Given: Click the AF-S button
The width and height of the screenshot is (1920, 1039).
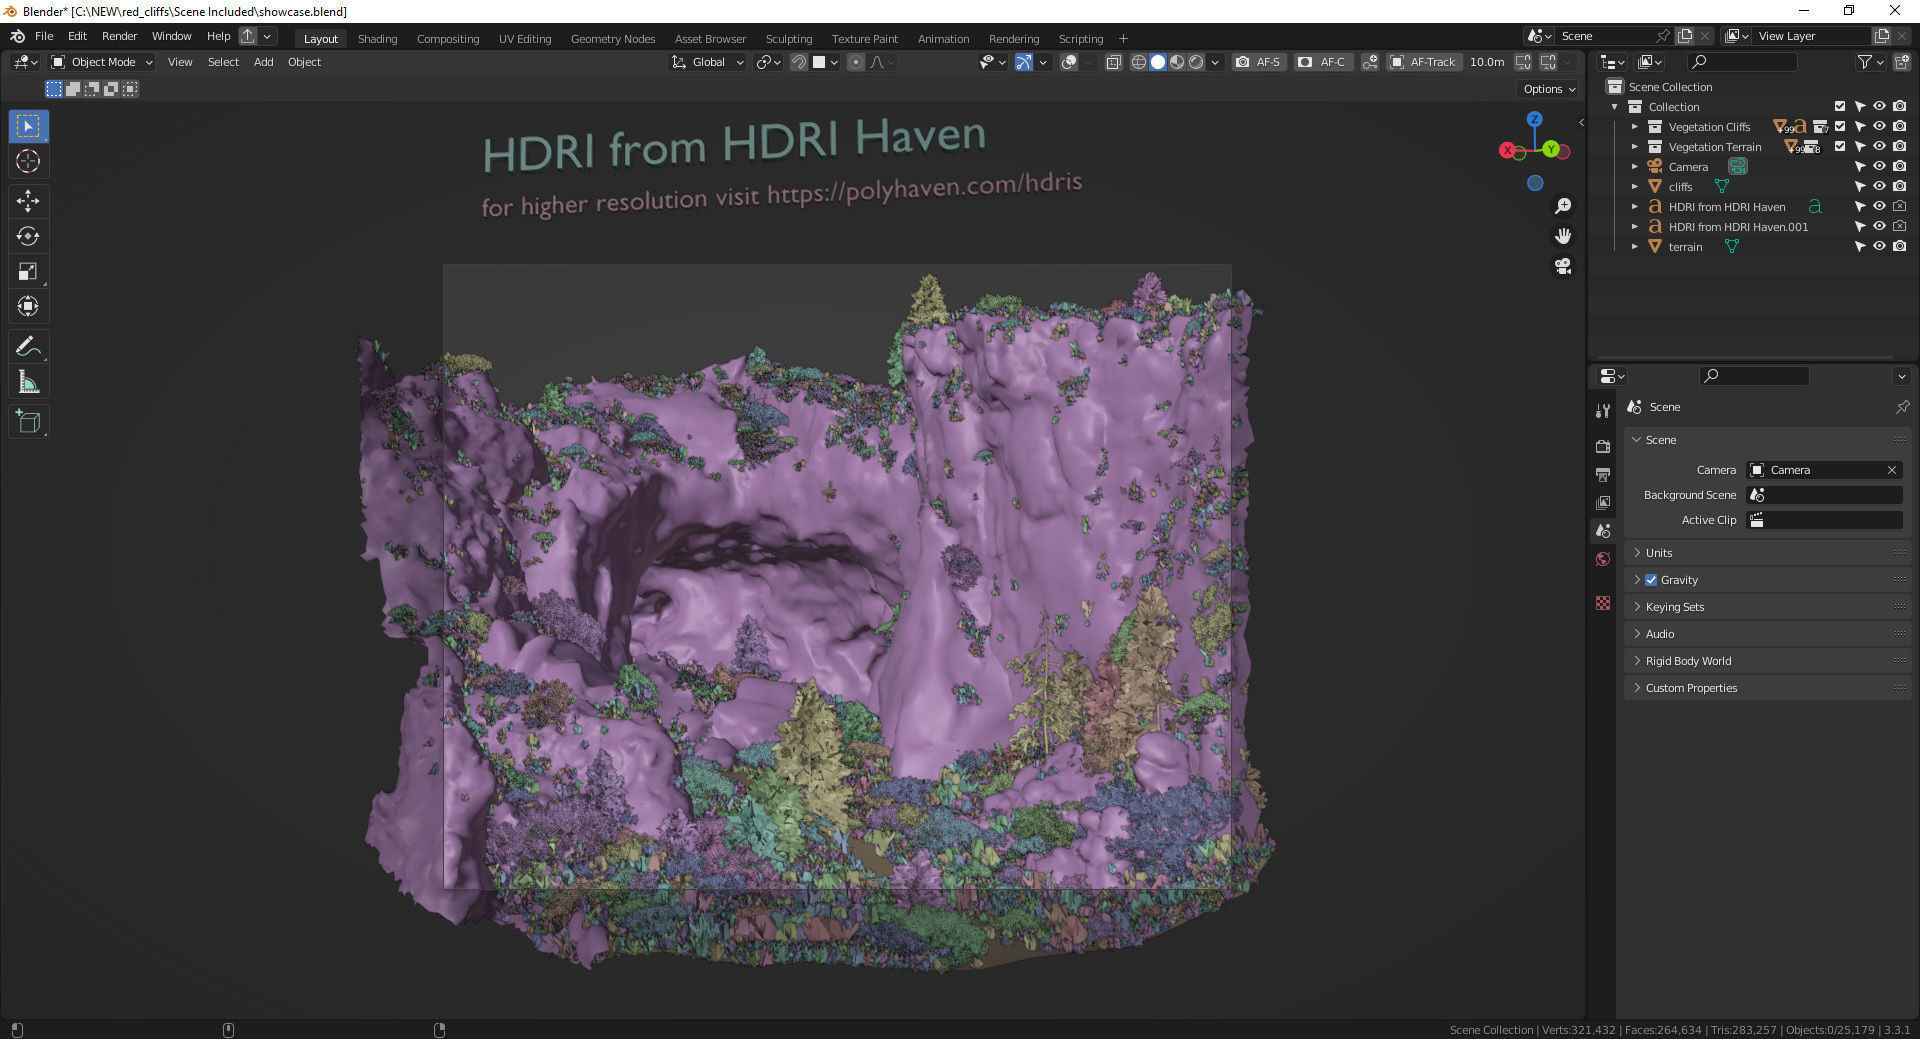Looking at the screenshot, I should click(1258, 62).
